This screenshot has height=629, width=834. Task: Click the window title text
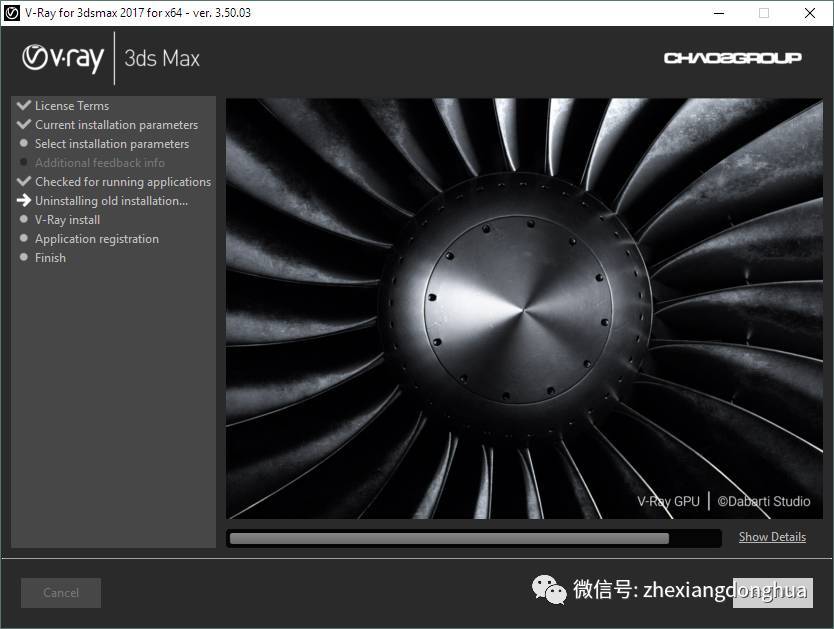click(138, 13)
